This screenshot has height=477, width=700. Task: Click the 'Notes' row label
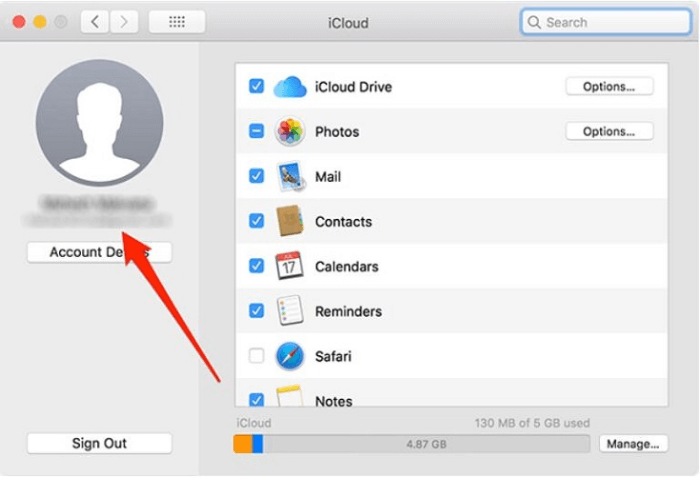[334, 401]
